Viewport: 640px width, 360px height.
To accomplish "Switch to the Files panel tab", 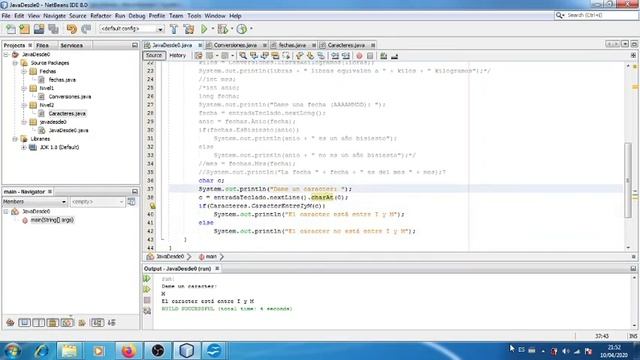I will [42, 45].
